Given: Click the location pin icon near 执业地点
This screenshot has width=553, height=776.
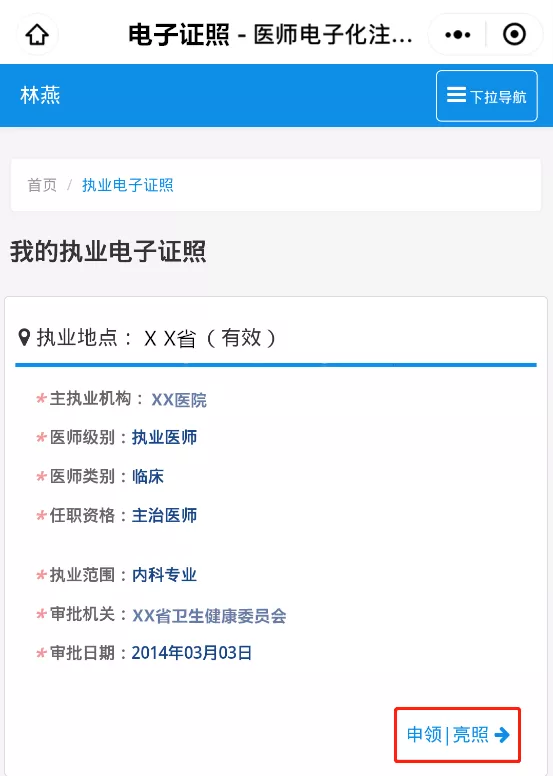Looking at the screenshot, I should pos(24,338).
